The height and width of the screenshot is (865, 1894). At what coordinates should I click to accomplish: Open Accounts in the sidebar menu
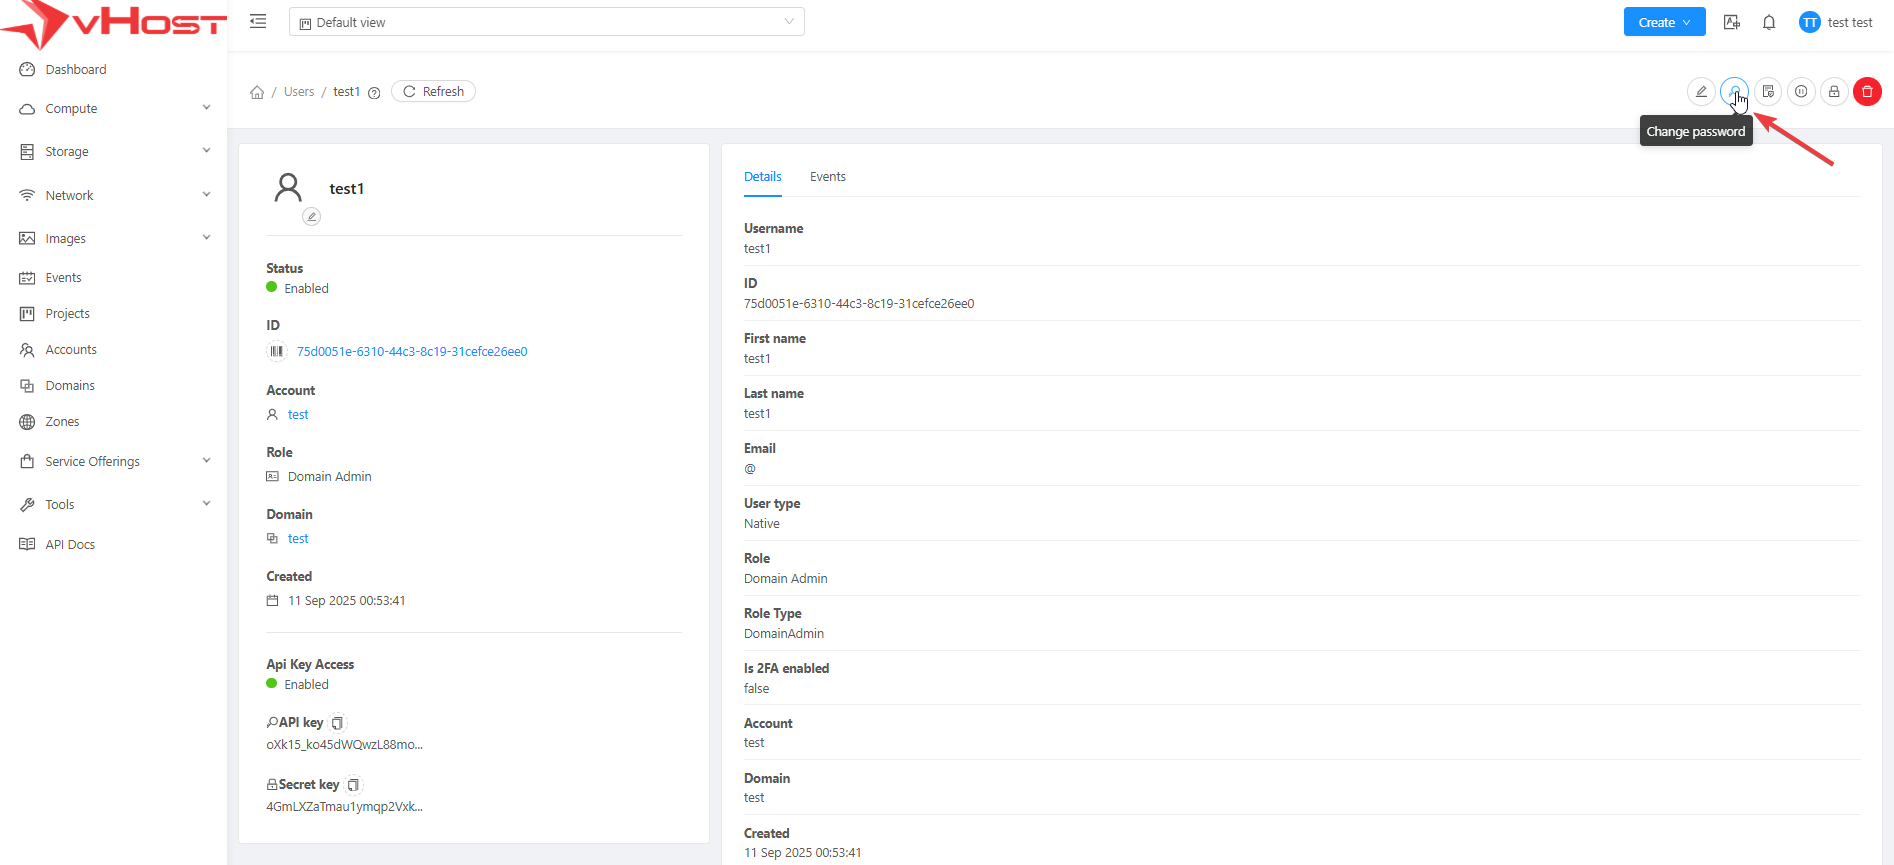point(71,350)
